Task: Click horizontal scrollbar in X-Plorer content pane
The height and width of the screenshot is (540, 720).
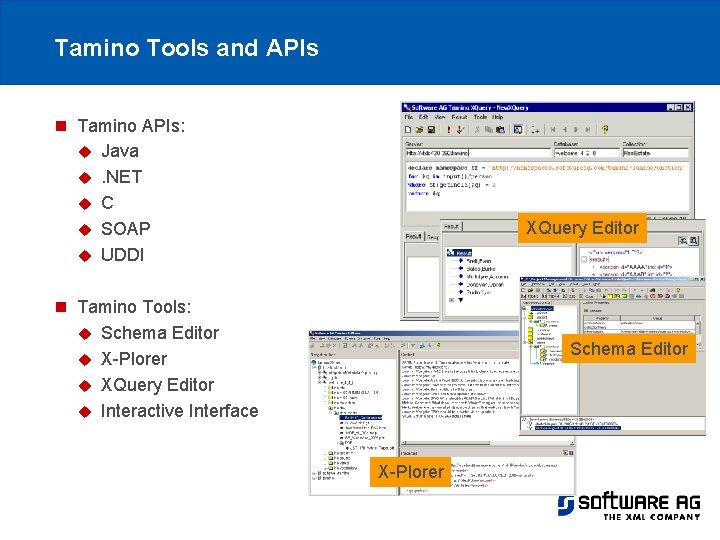Action: click(488, 443)
